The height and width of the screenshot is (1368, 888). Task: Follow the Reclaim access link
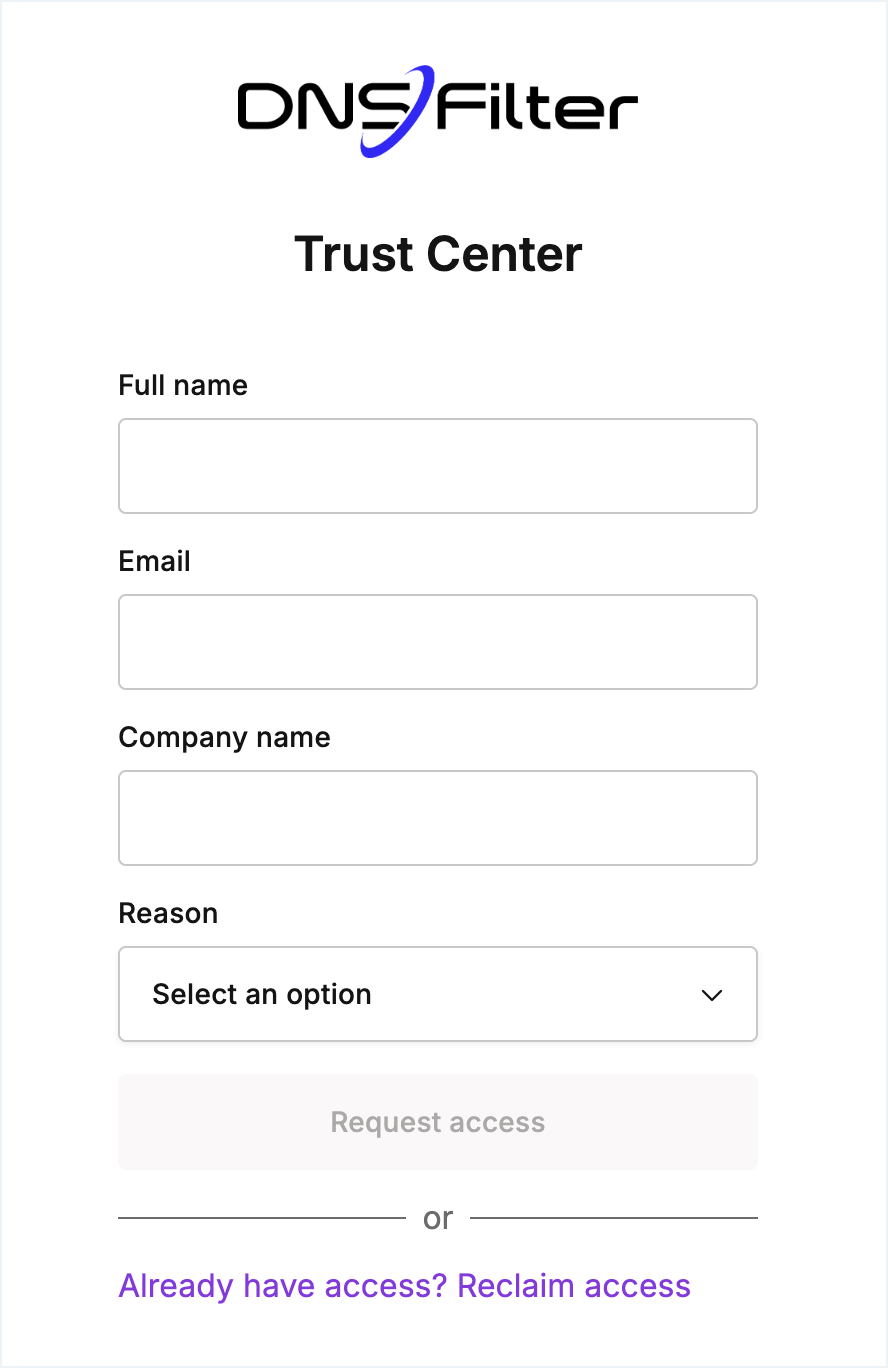point(574,1285)
